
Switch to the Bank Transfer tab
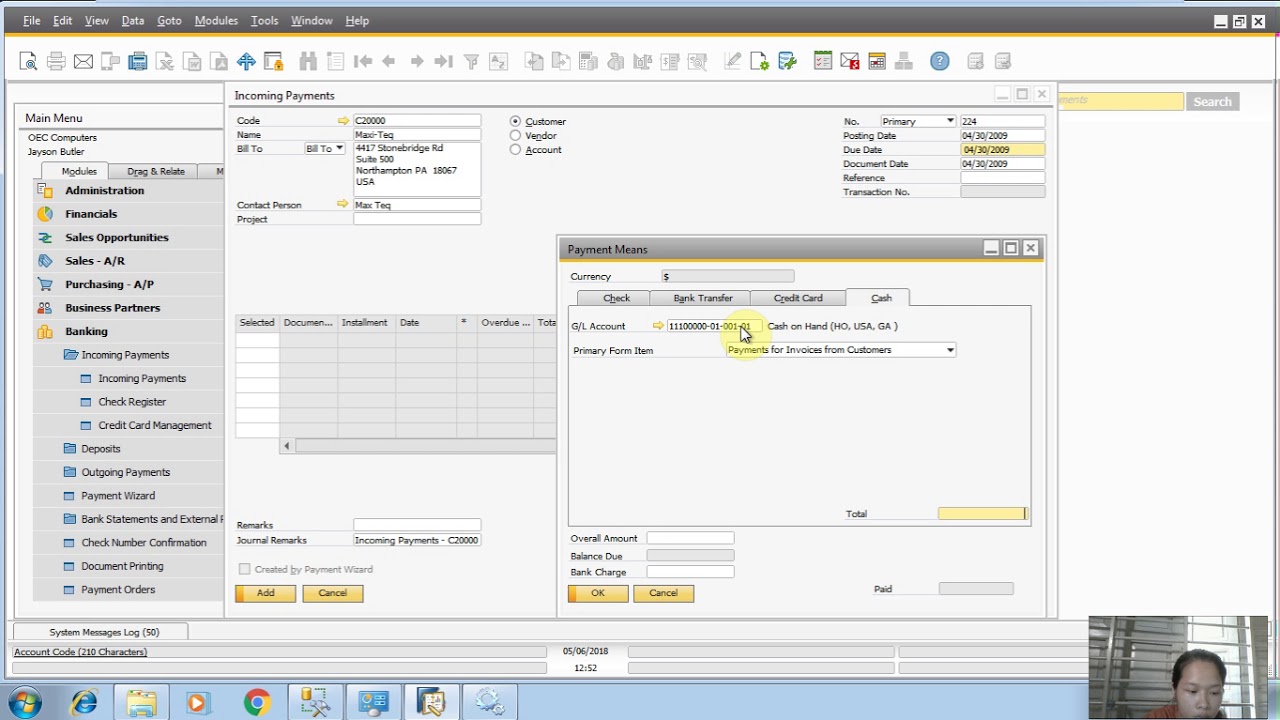pos(702,298)
